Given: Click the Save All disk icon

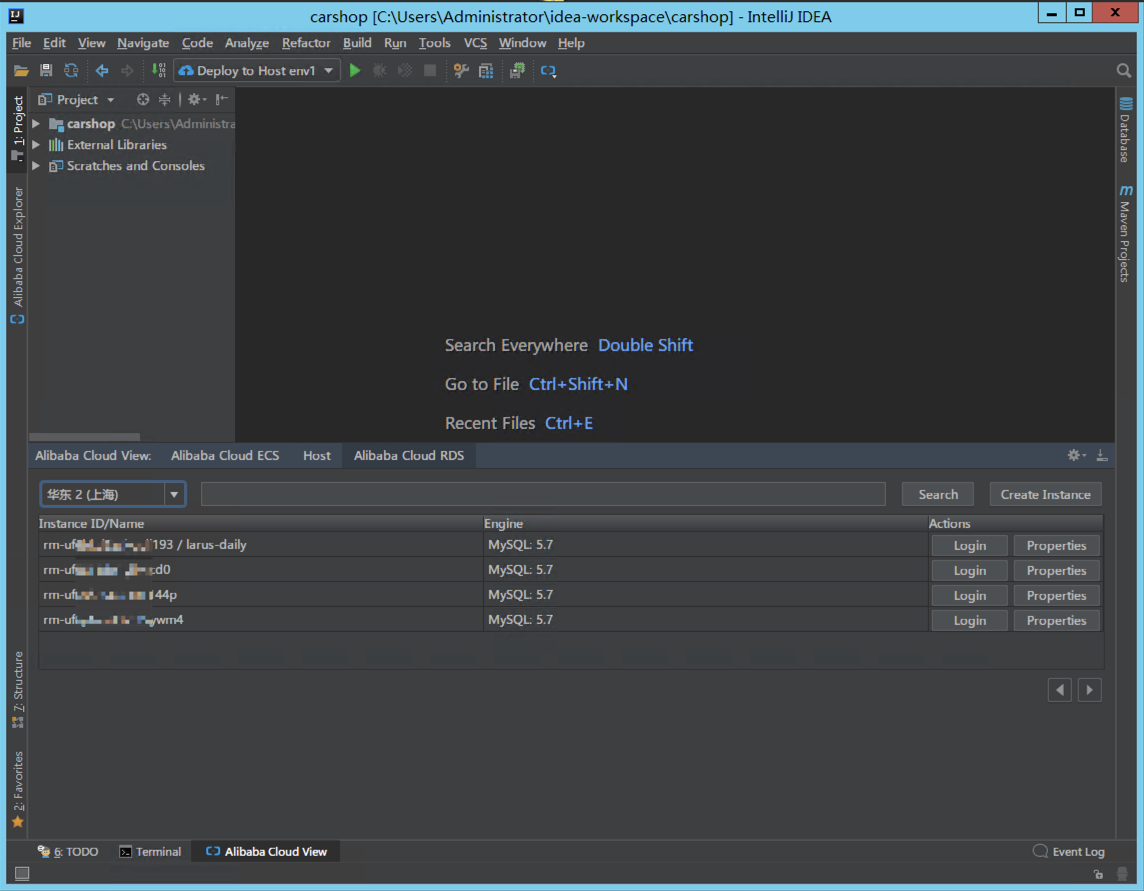Looking at the screenshot, I should tap(46, 71).
